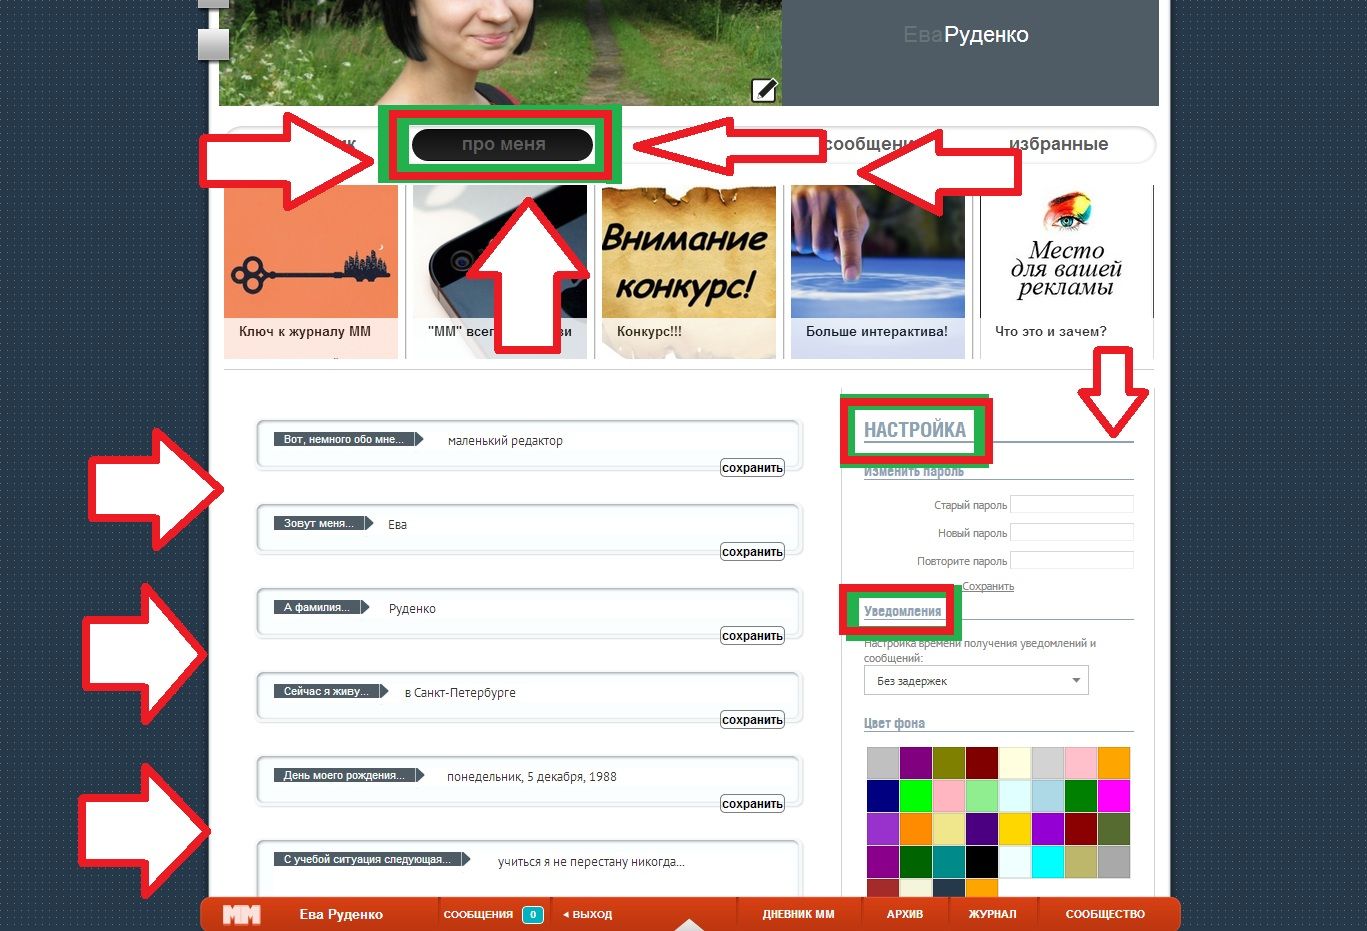Expand the 'Без задержек' notification delay dropdown
Image resolution: width=1367 pixels, height=931 pixels.
pyautogui.click(x=975, y=681)
